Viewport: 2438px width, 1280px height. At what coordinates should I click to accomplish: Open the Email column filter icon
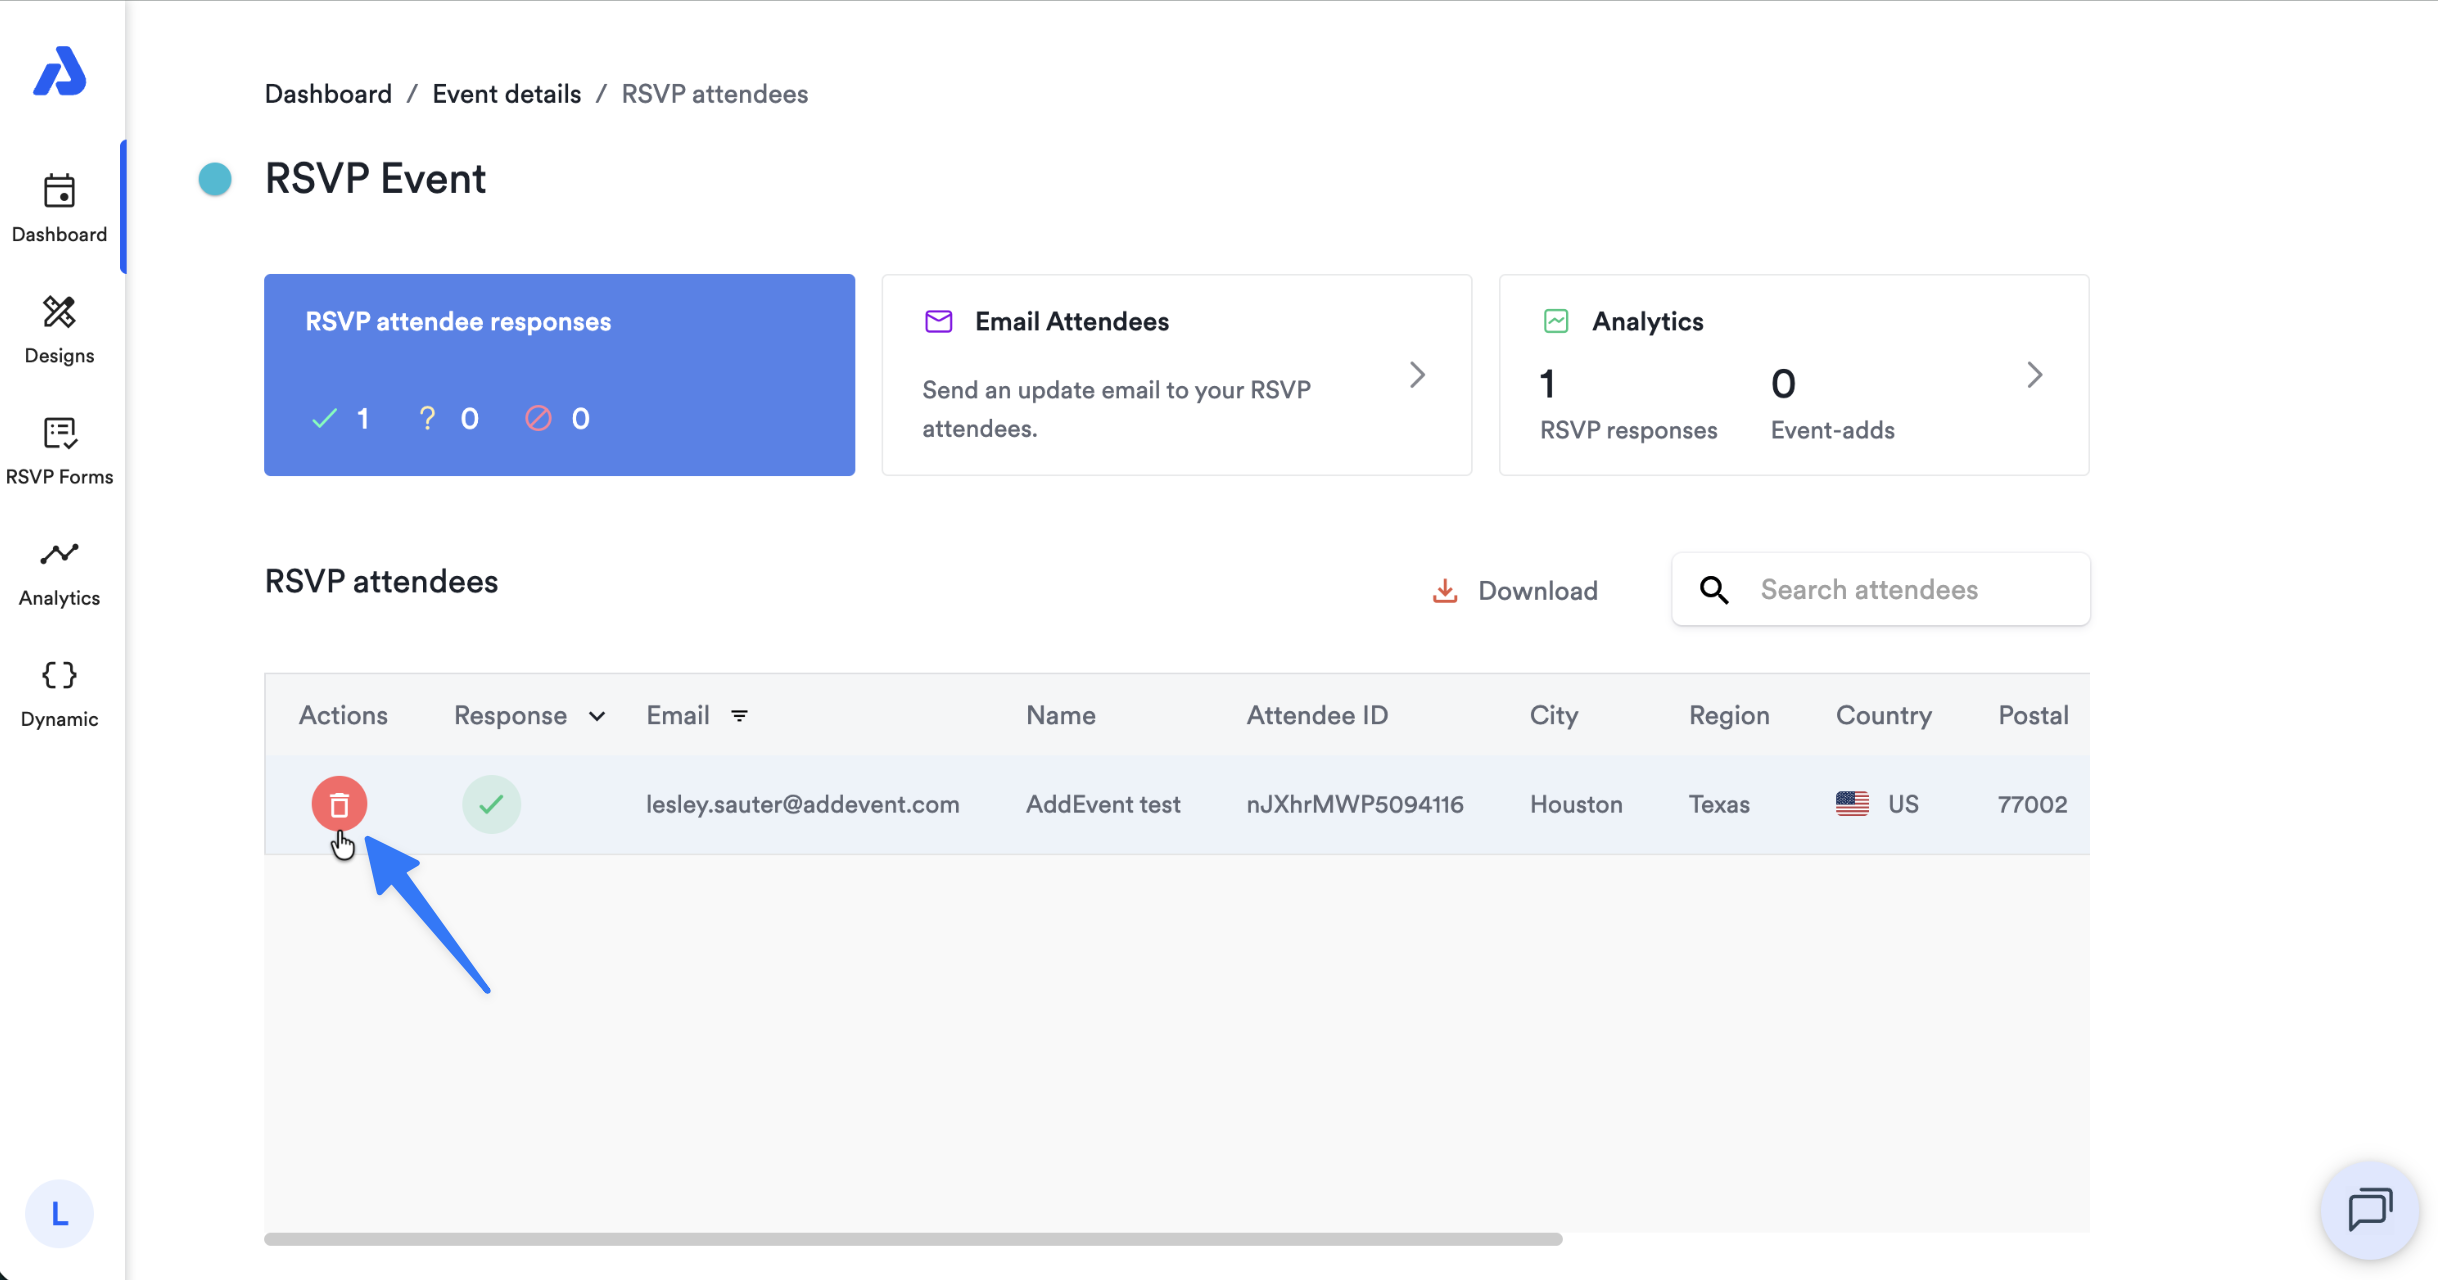click(739, 716)
